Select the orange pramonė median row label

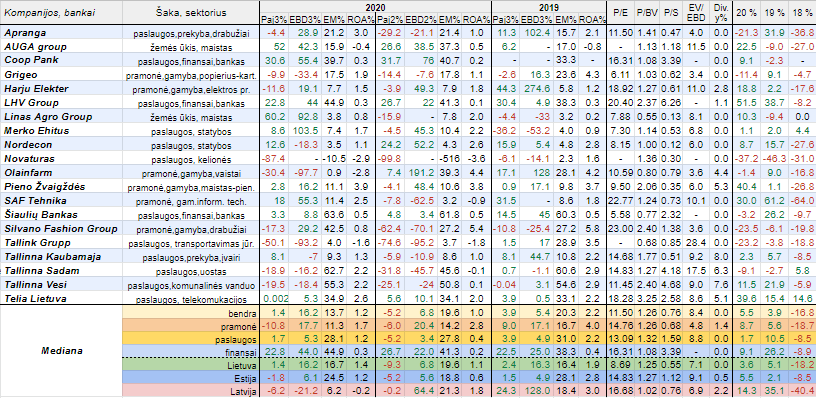[190, 326]
